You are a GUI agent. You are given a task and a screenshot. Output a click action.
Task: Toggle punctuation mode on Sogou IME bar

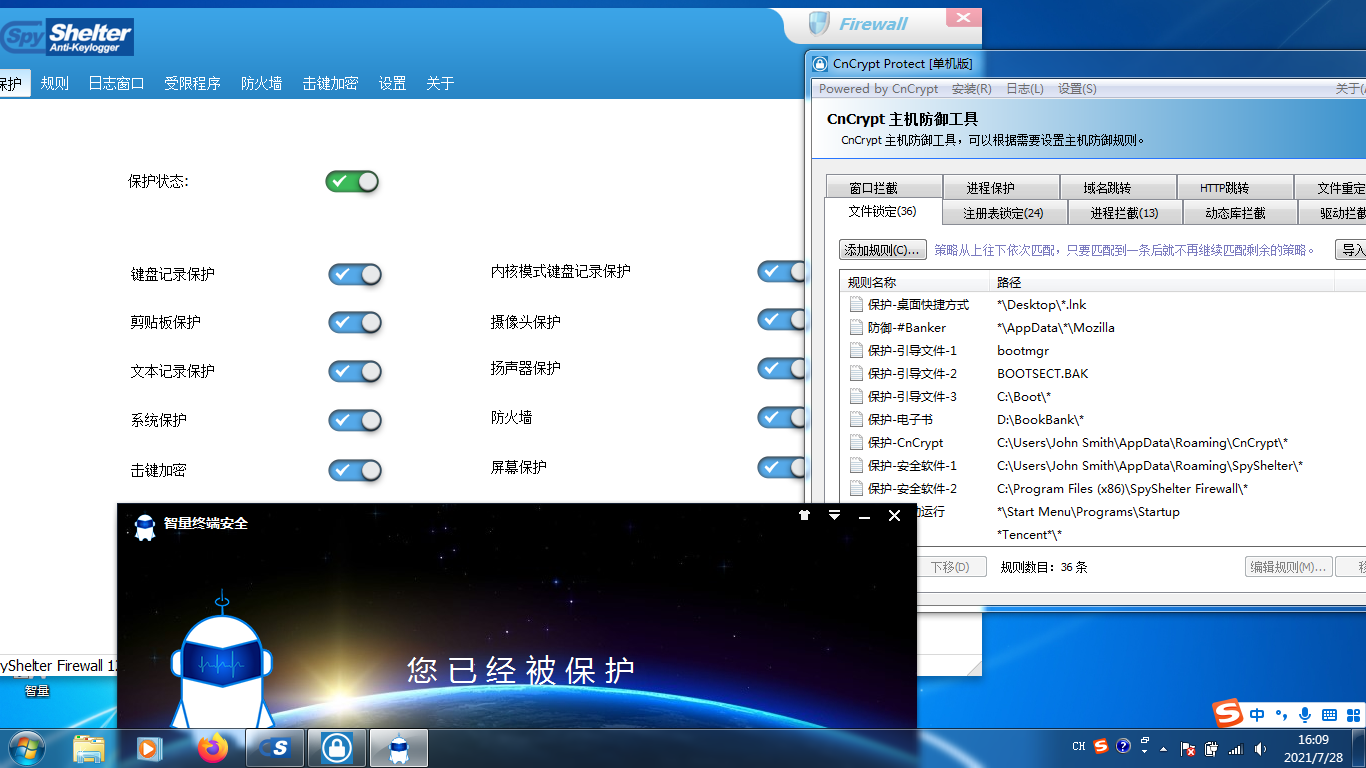[x=1281, y=715]
